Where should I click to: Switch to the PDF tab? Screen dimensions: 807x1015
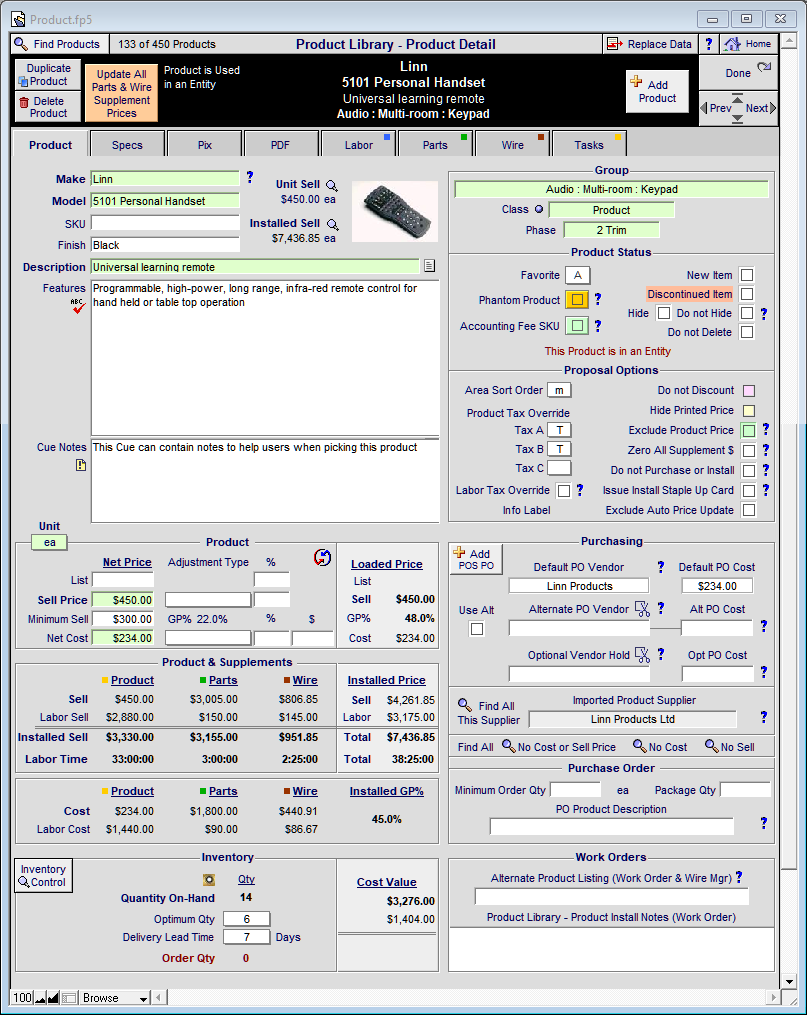click(280, 145)
